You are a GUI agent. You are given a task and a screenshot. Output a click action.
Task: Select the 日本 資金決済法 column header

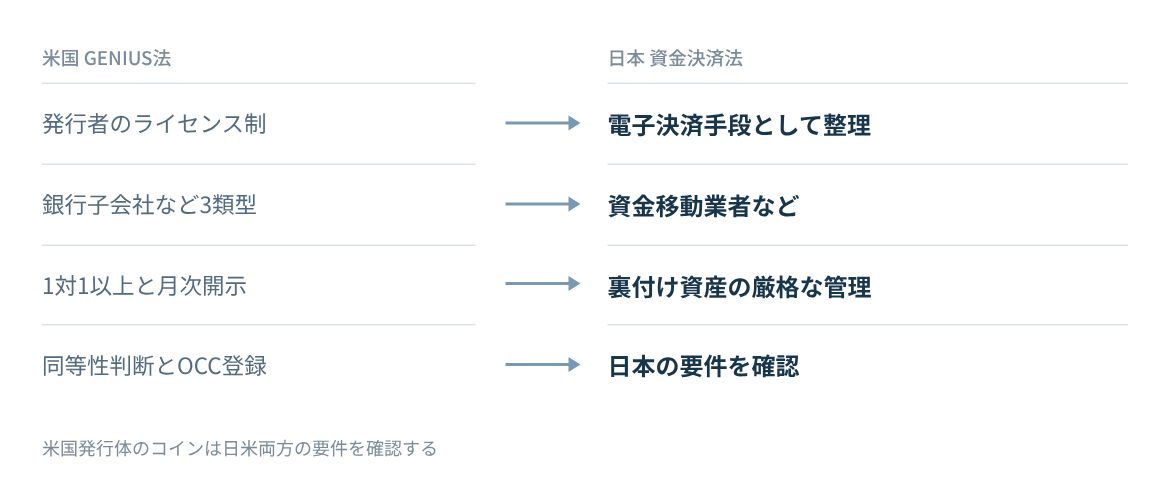click(675, 58)
